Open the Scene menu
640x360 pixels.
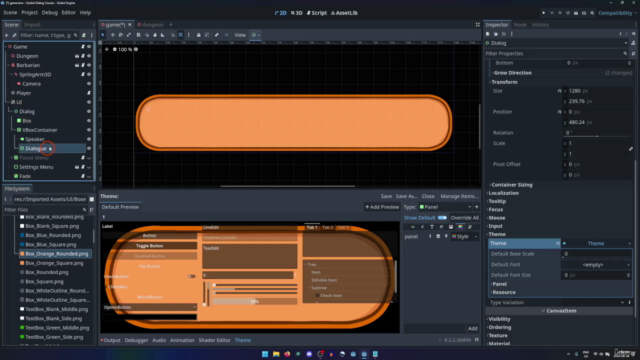click(10, 13)
